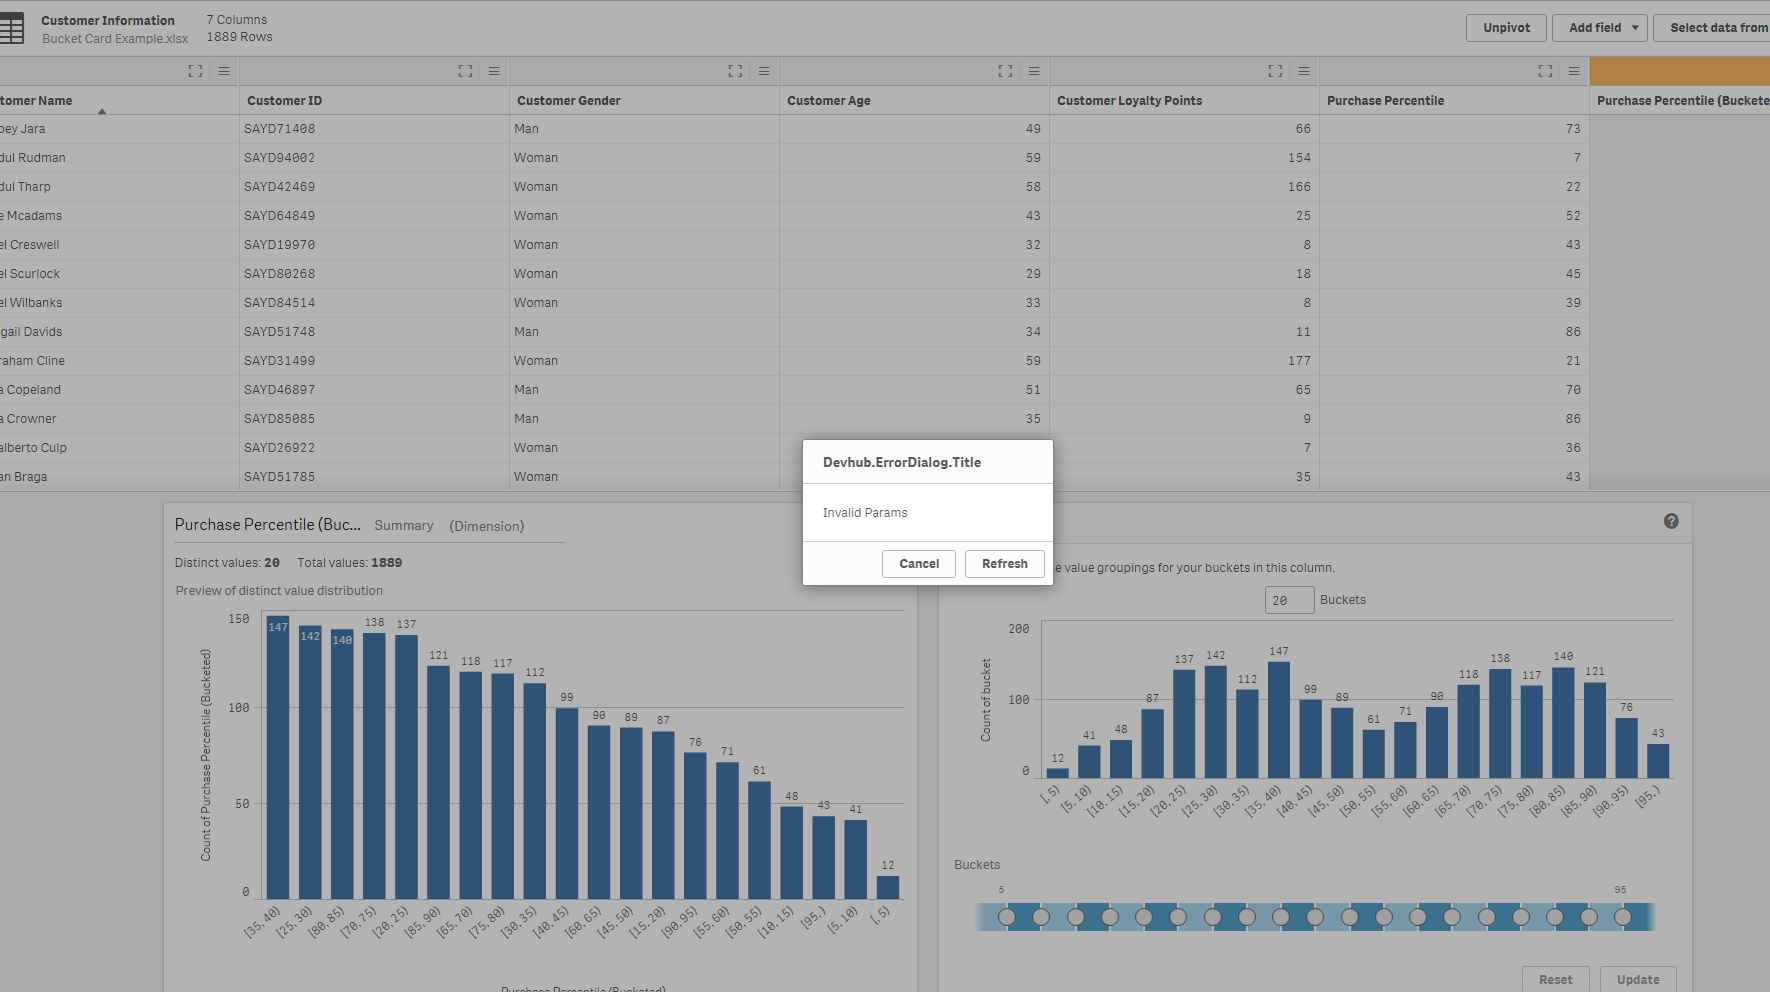Viewport: 1770px width, 992px height.
Task: Click the Unpivot button
Action: [x=1506, y=28]
